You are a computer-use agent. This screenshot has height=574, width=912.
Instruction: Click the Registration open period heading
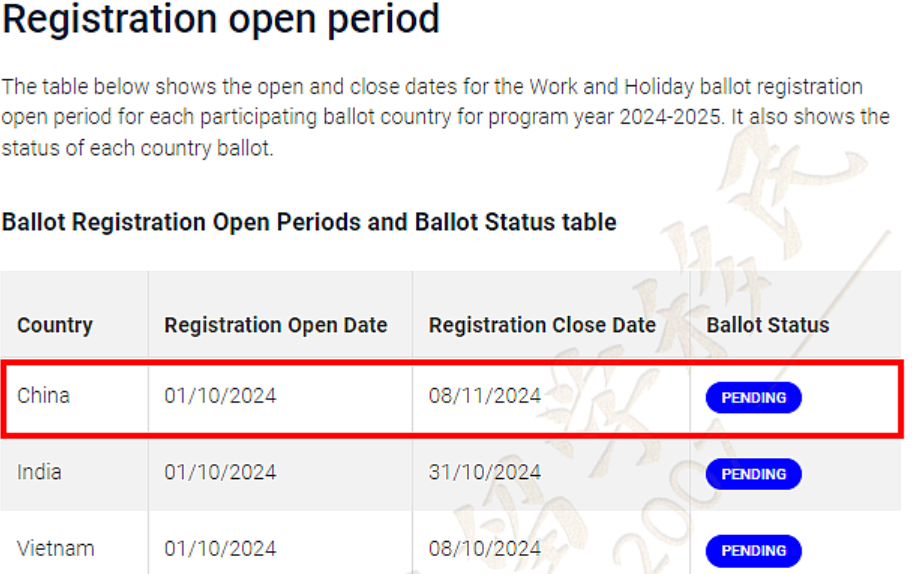(220, 19)
